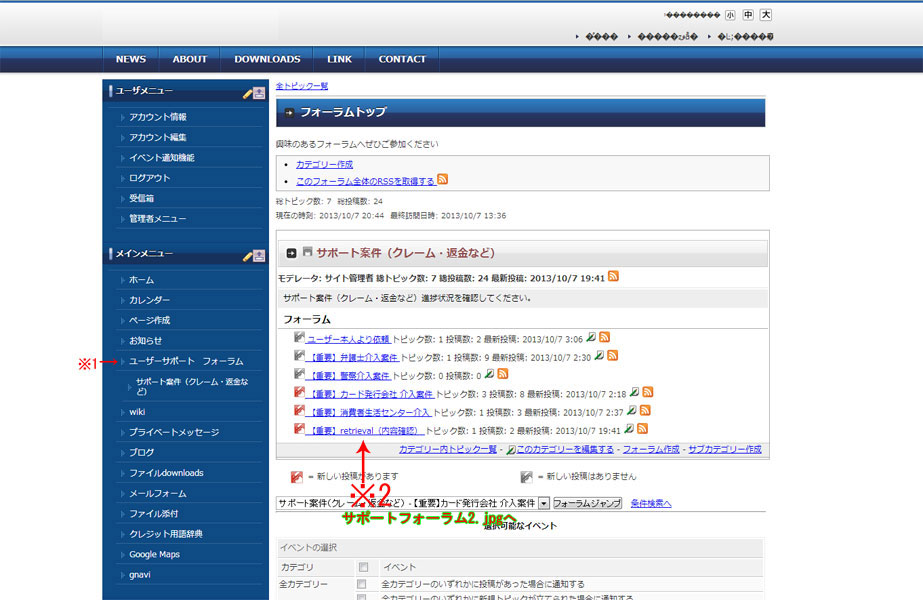The width and height of the screenshot is (923, 600).
Task: Click the フォーラムジャンプ button
Action: coord(587,503)
